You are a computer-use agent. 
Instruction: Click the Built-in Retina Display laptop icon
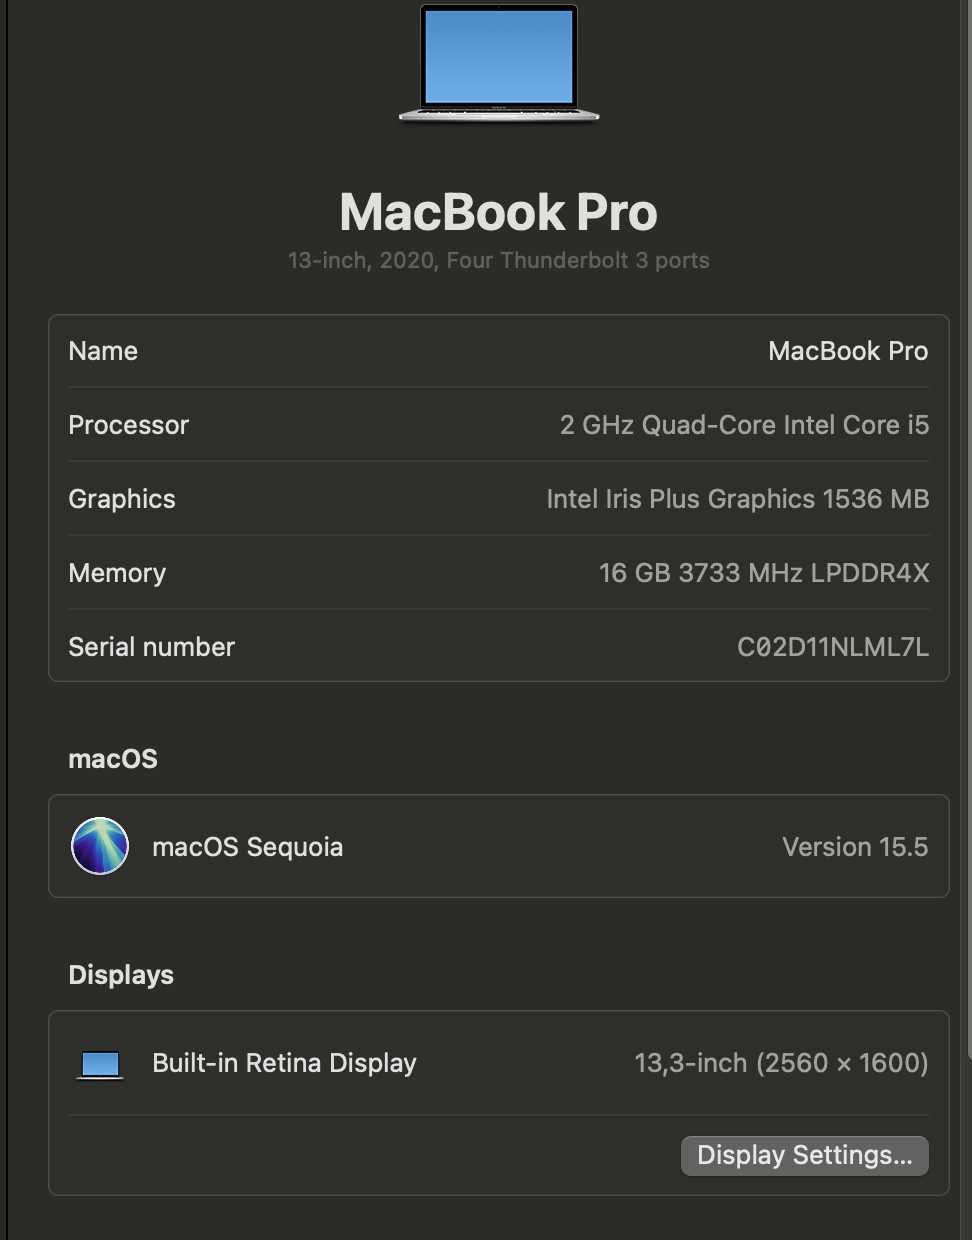click(100, 1065)
